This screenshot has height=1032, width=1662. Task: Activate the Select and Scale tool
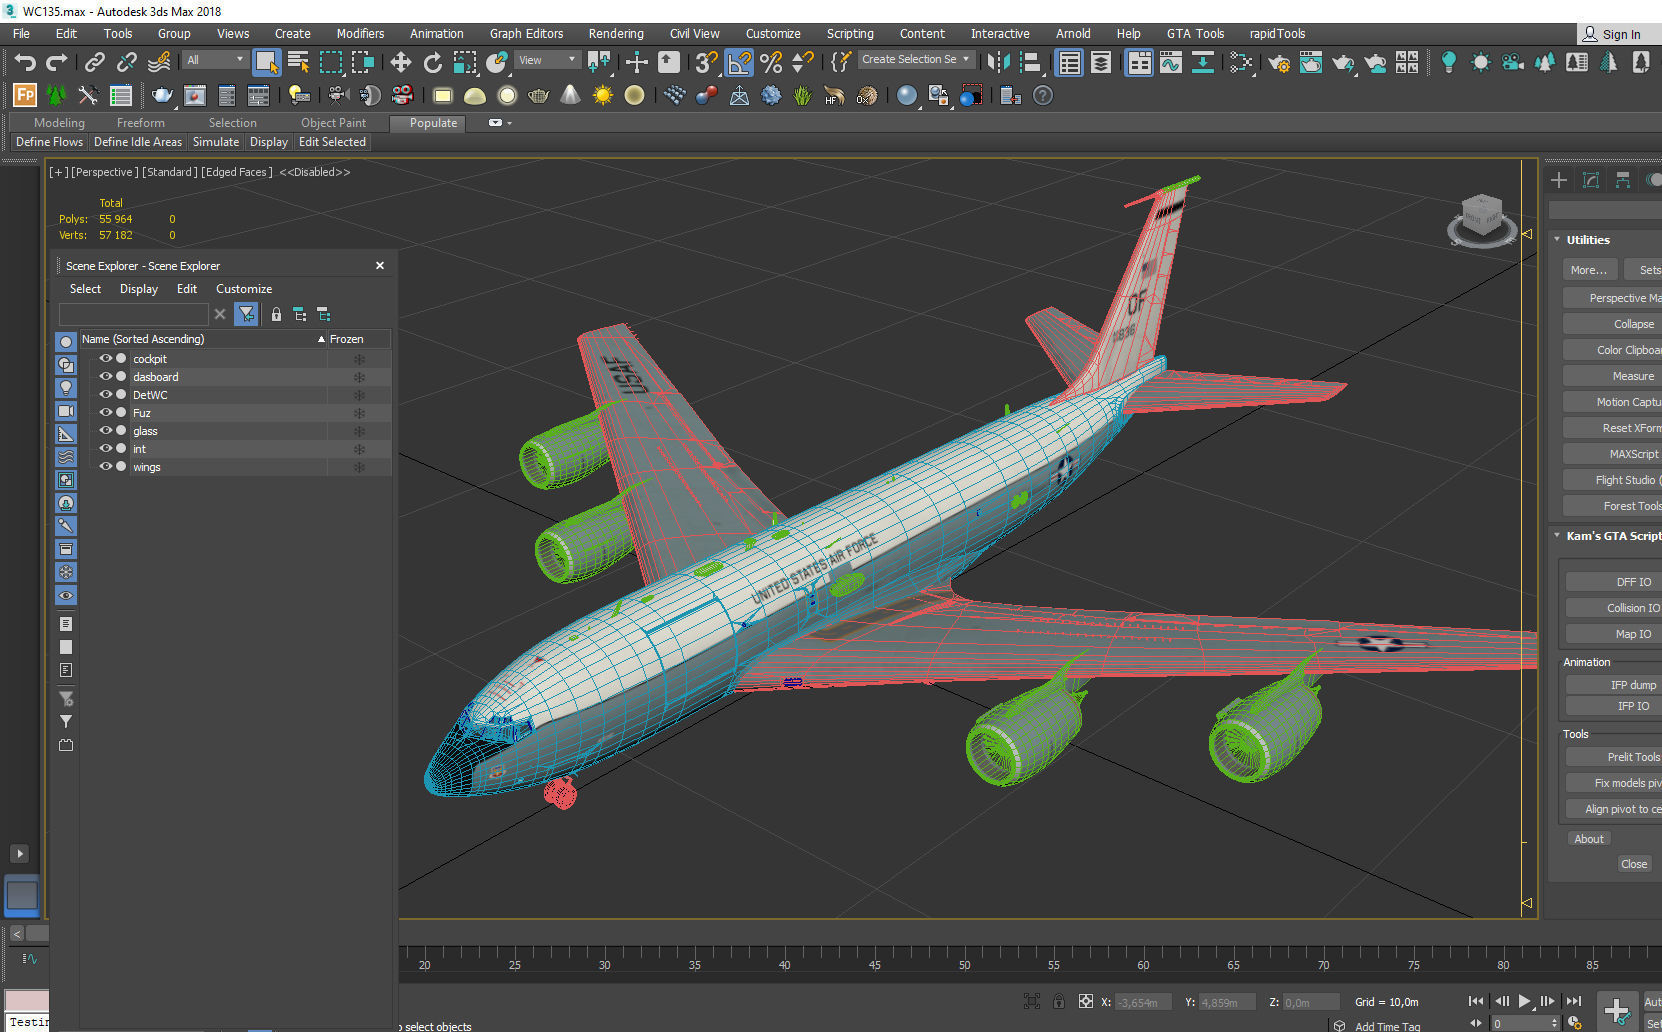(465, 63)
